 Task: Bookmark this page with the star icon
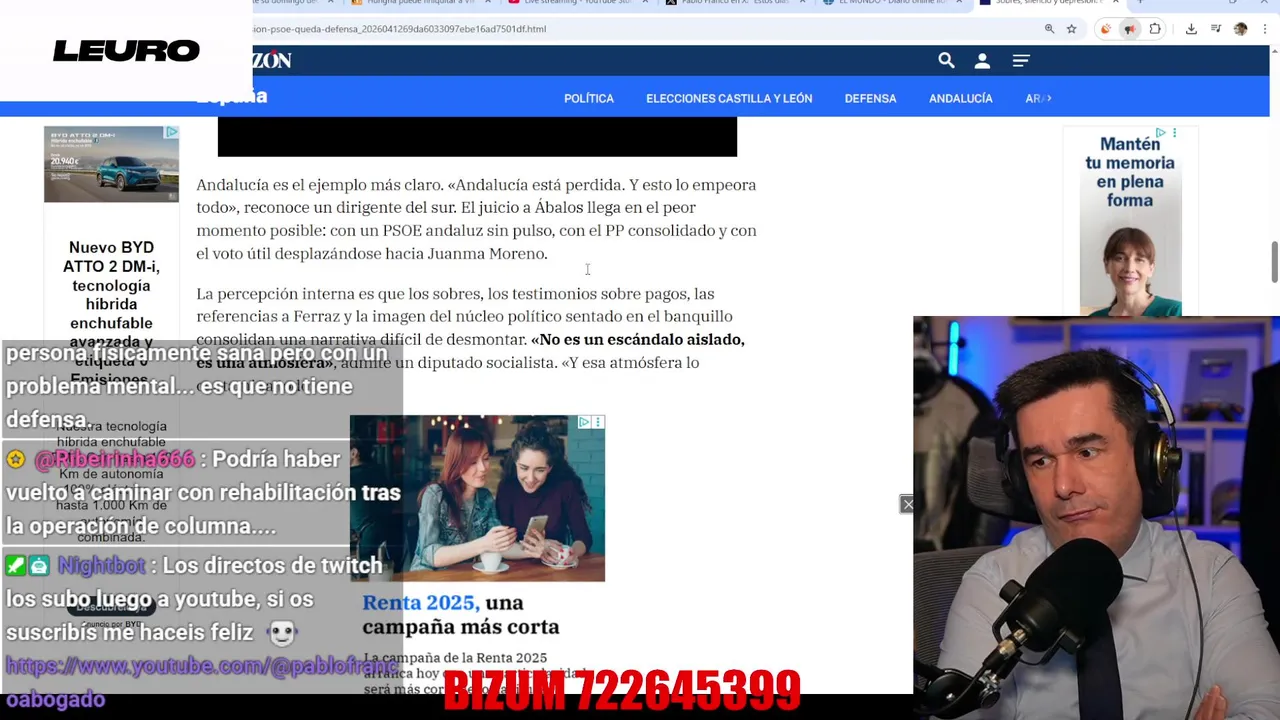click(1071, 29)
